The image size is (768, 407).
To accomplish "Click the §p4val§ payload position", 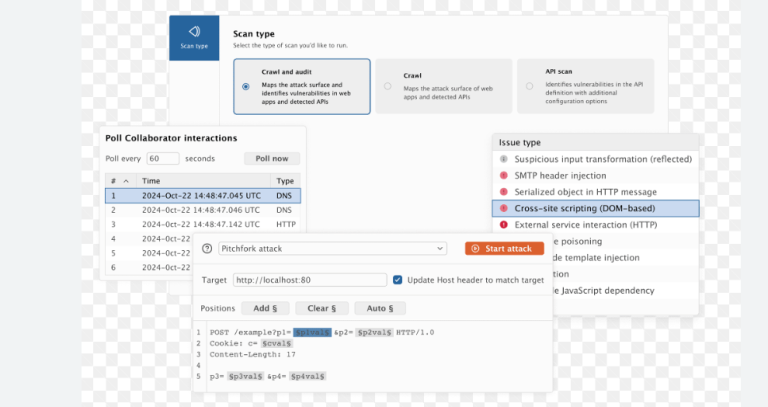I will click(x=308, y=377).
